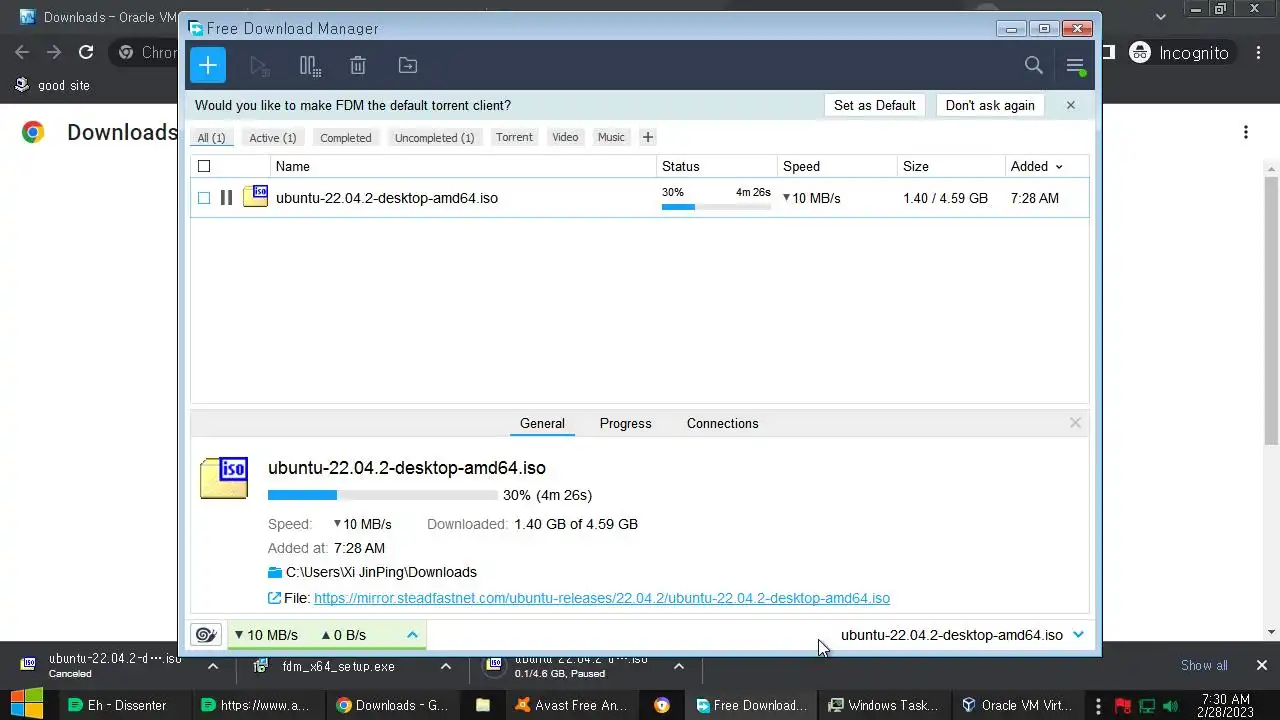Toggle snail mode icon in the status bar
This screenshot has height=720, width=1280.
pos(206,635)
